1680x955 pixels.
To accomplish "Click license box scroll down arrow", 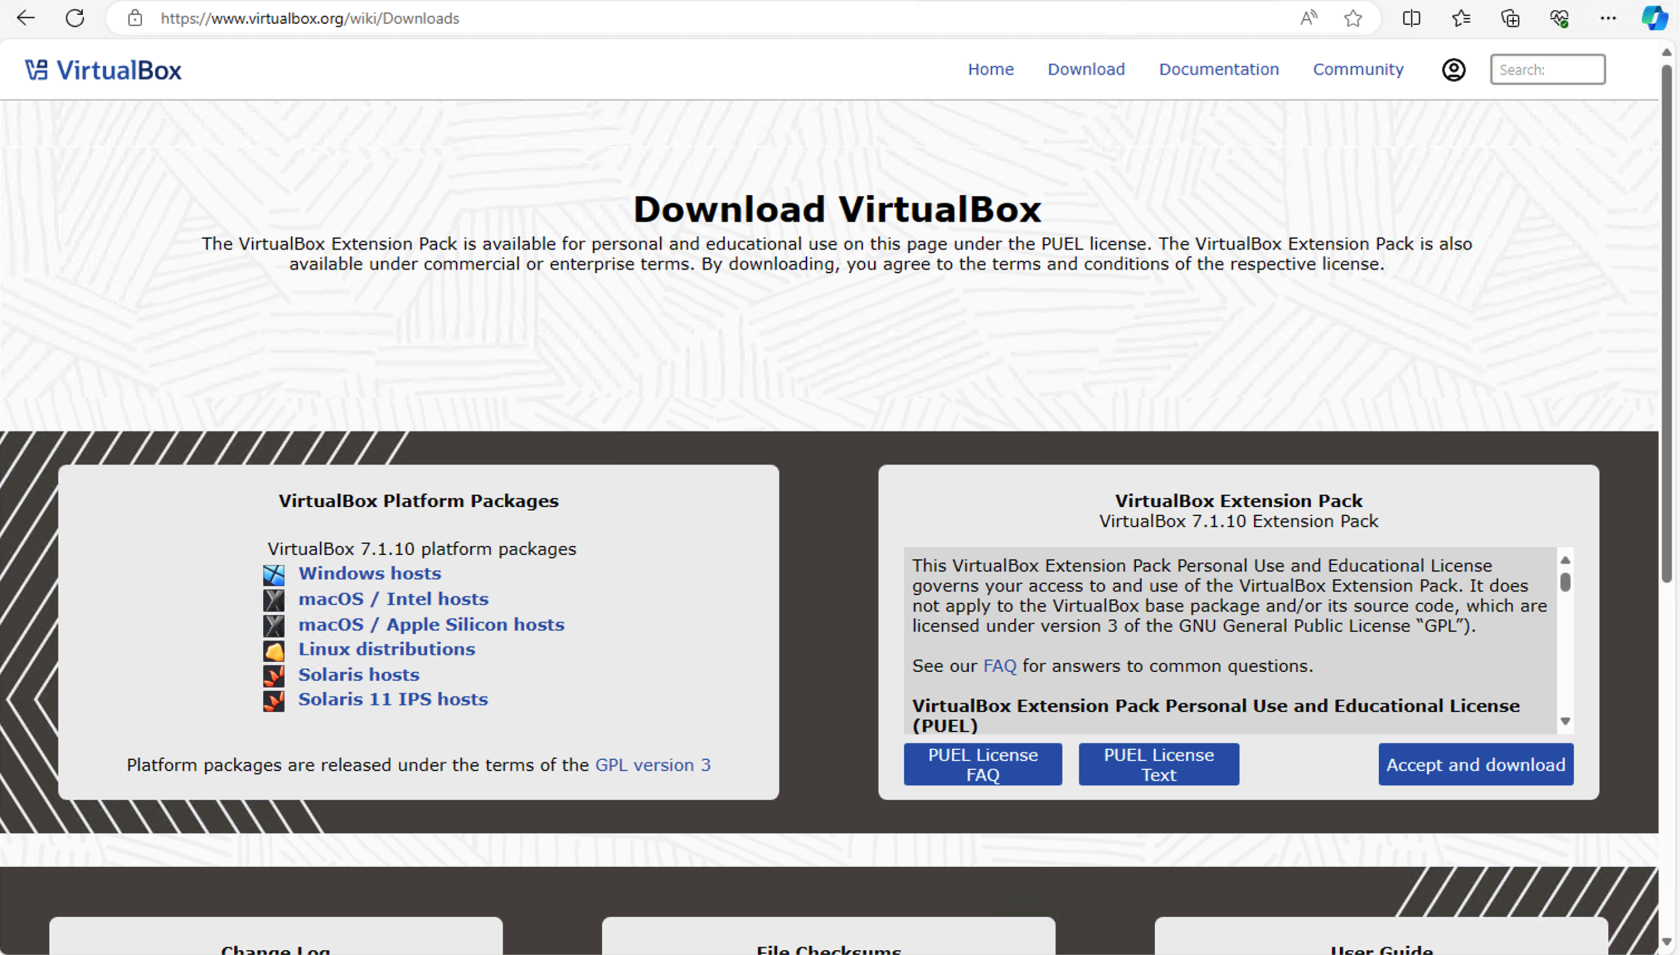I will pos(1565,721).
